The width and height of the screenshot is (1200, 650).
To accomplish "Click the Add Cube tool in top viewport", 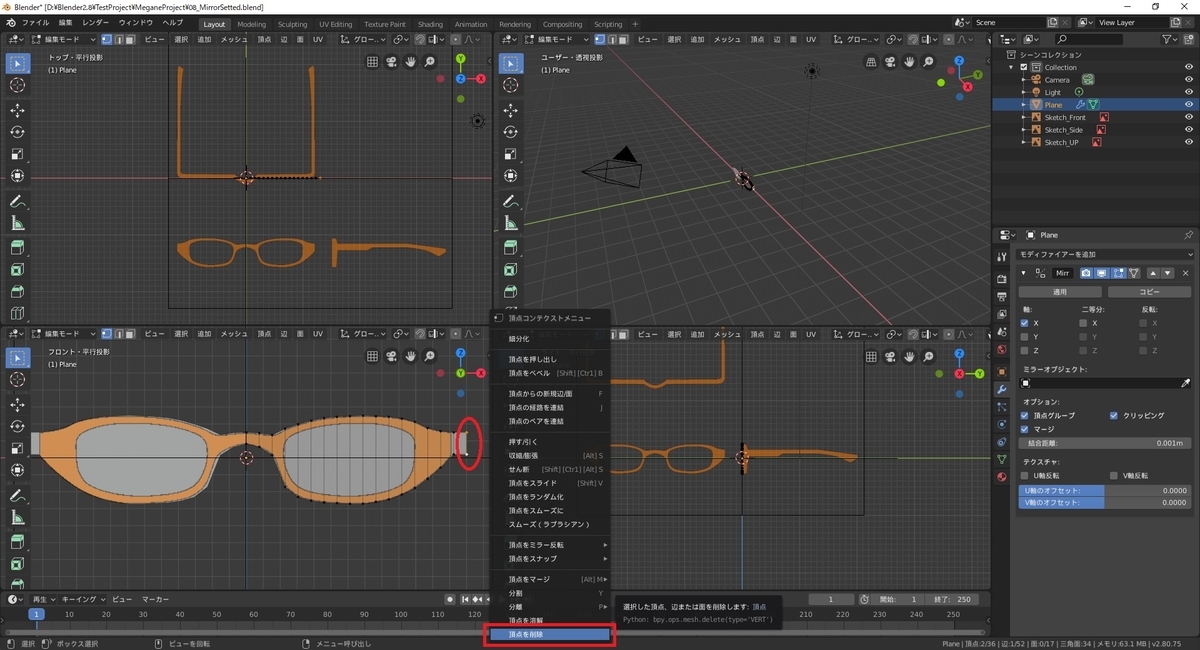I will (17, 247).
